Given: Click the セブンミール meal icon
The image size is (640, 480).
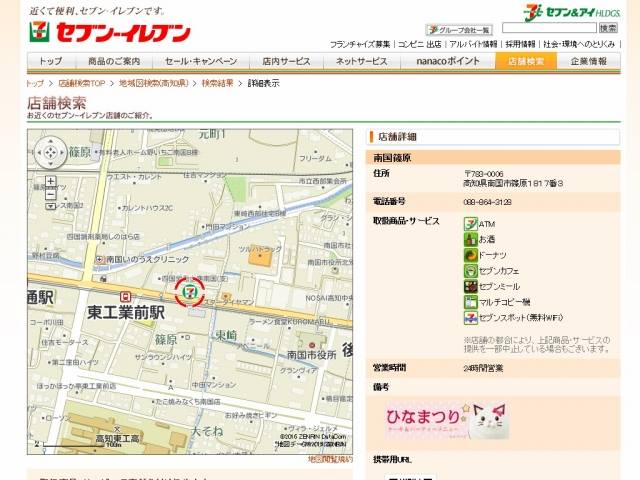Looking at the screenshot, I should 471,286.
